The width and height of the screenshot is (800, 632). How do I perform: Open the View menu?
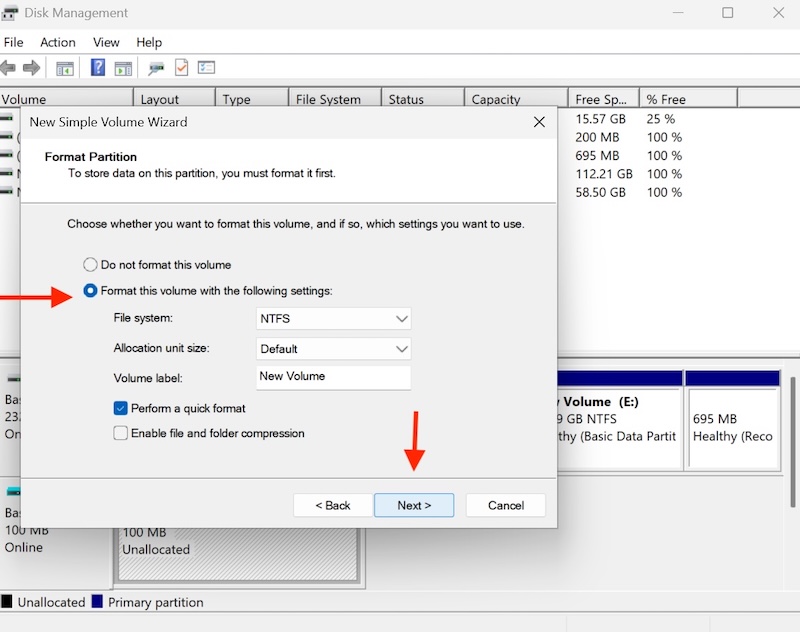(x=106, y=42)
